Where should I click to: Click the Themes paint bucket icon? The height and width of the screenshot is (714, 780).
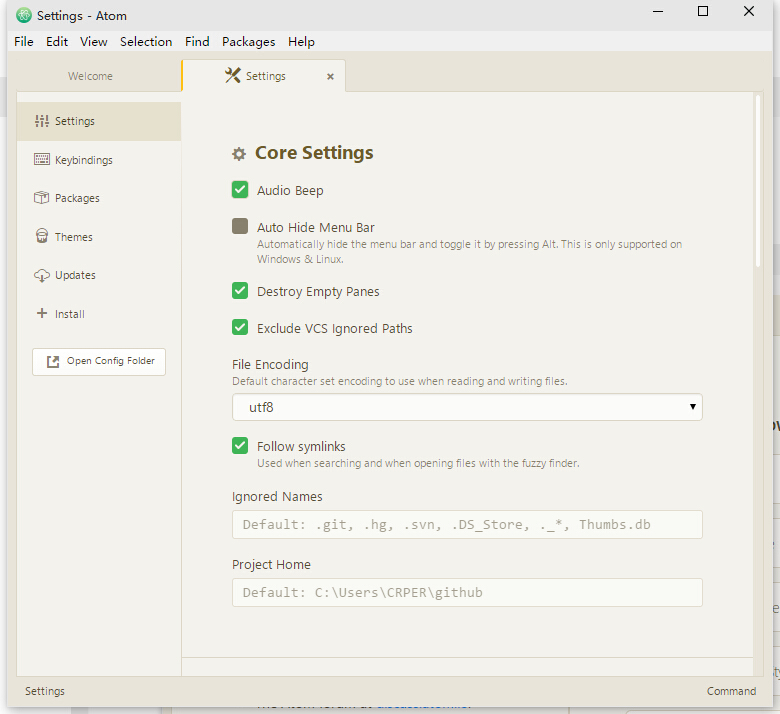(x=41, y=237)
